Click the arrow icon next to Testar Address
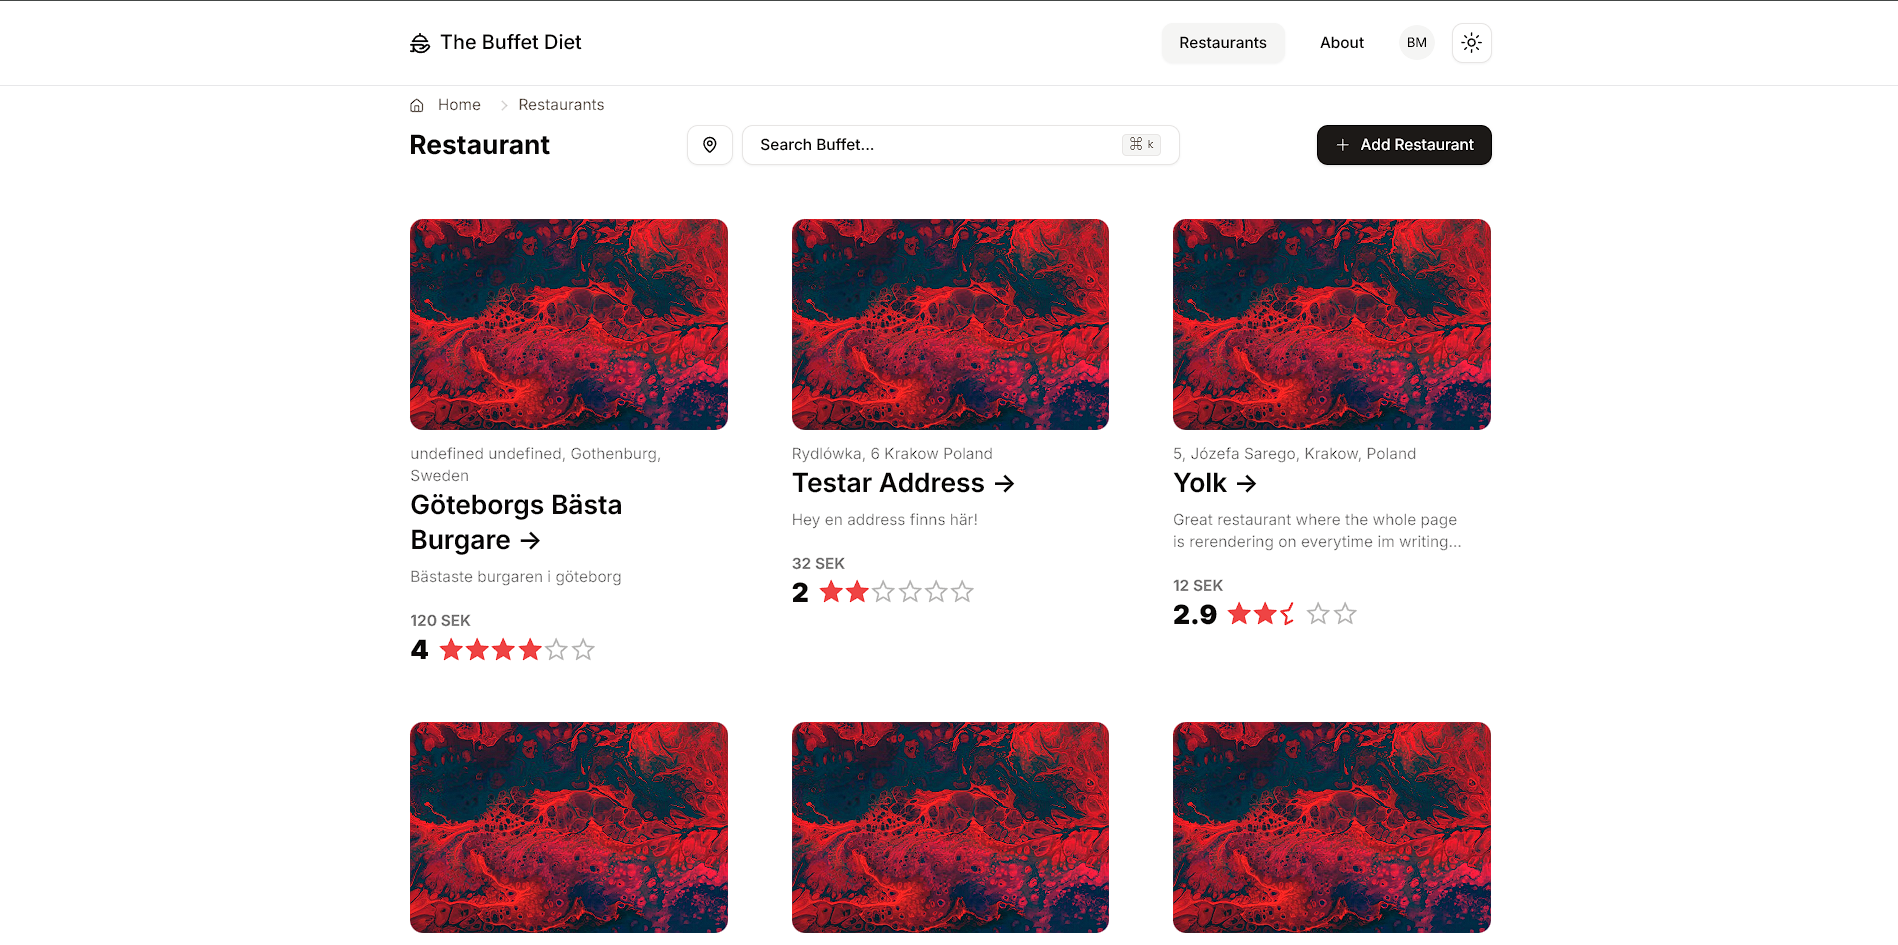Viewport: 1898px width, 945px height. tap(1005, 484)
